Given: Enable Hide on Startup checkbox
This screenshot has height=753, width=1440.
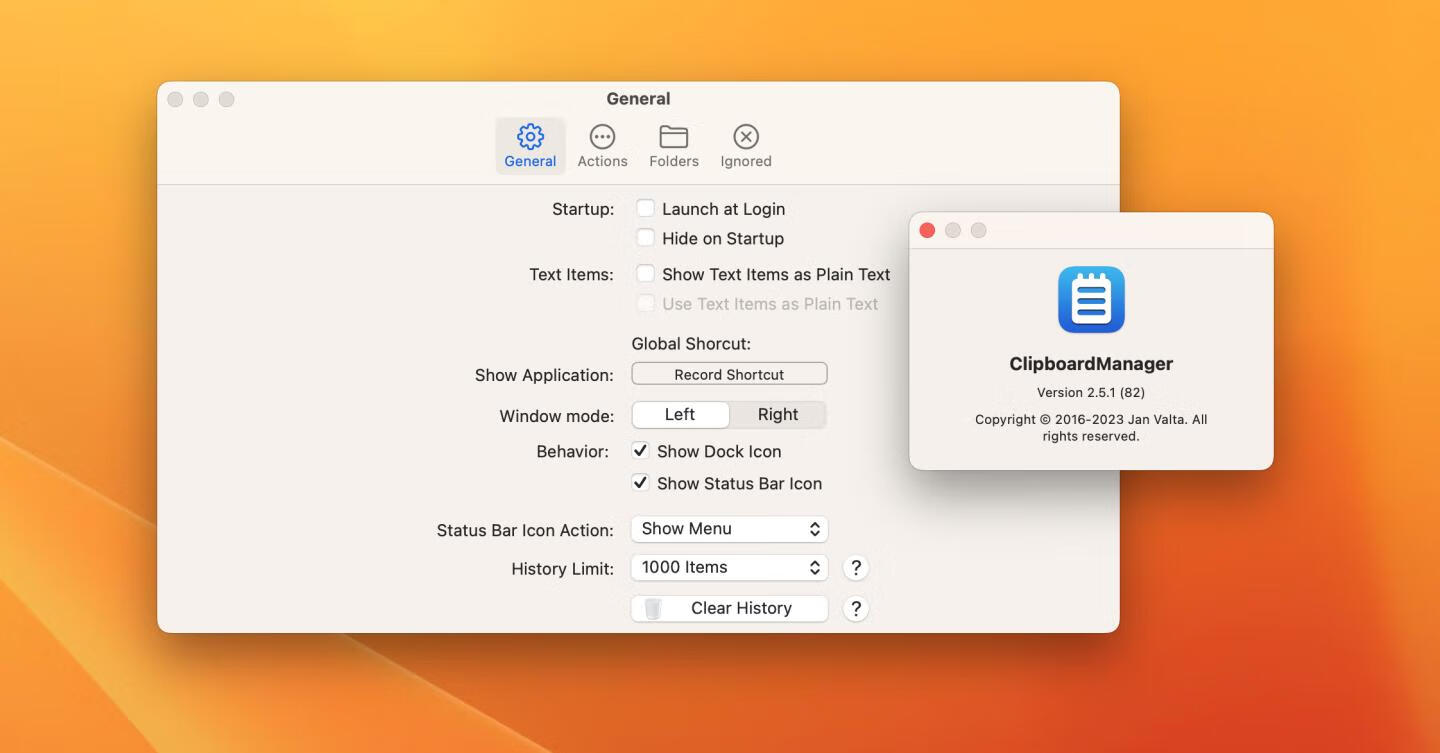Looking at the screenshot, I should pos(646,238).
